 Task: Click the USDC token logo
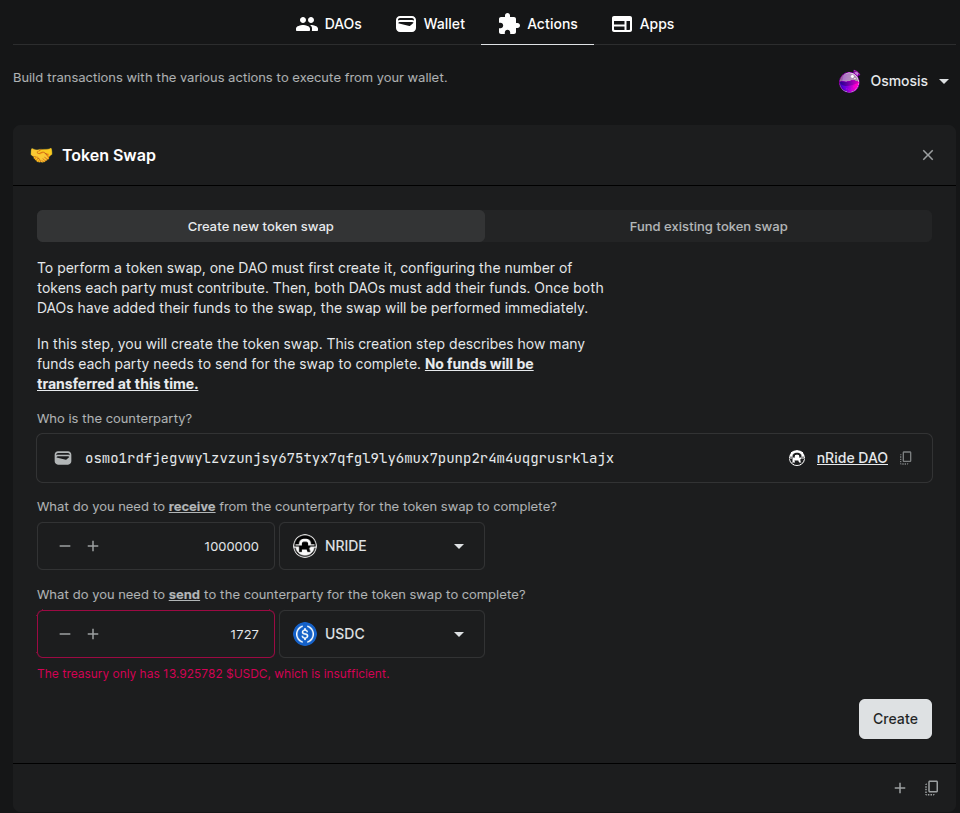pos(305,634)
